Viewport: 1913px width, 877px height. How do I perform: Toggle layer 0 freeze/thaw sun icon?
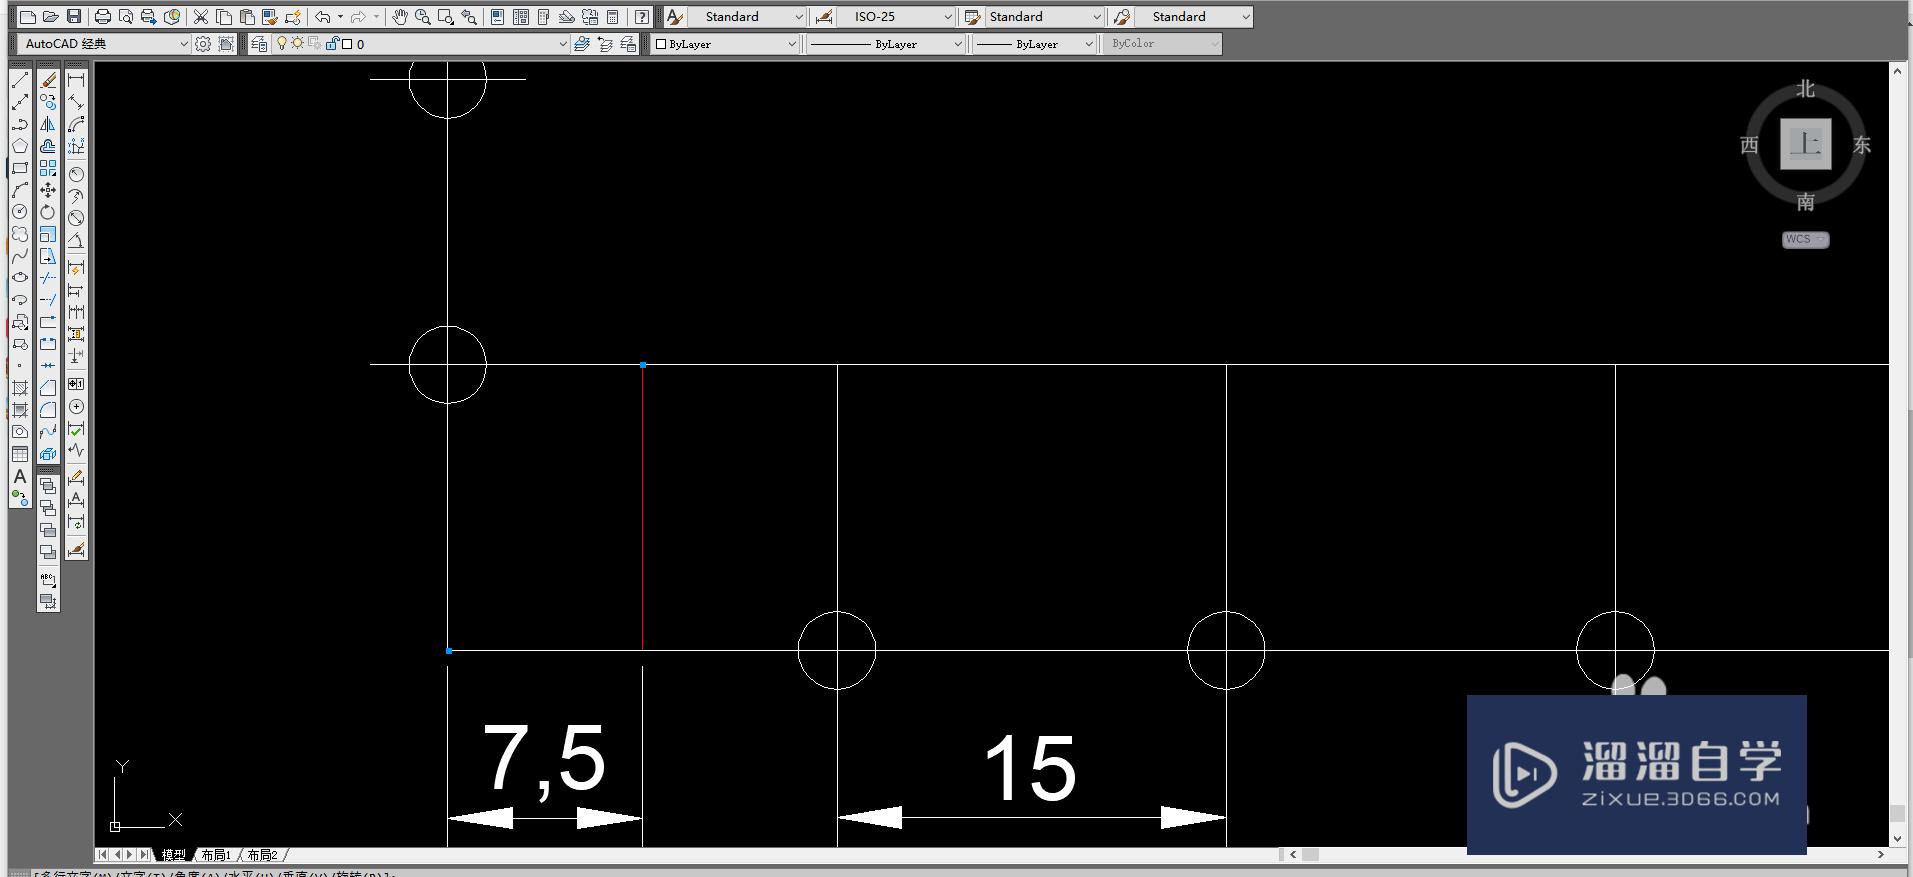click(x=297, y=44)
